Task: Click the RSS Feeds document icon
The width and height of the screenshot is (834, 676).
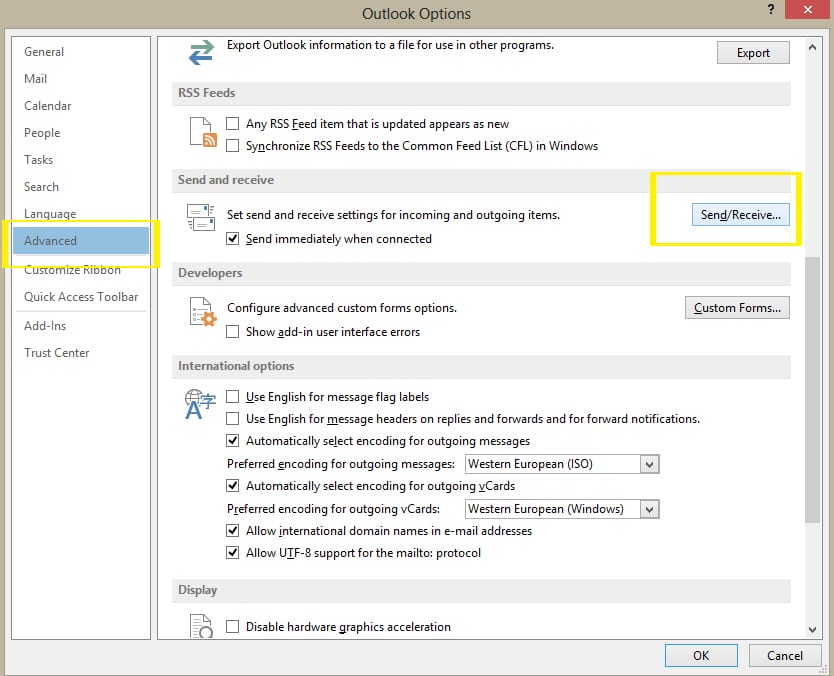Action: pyautogui.click(x=203, y=132)
